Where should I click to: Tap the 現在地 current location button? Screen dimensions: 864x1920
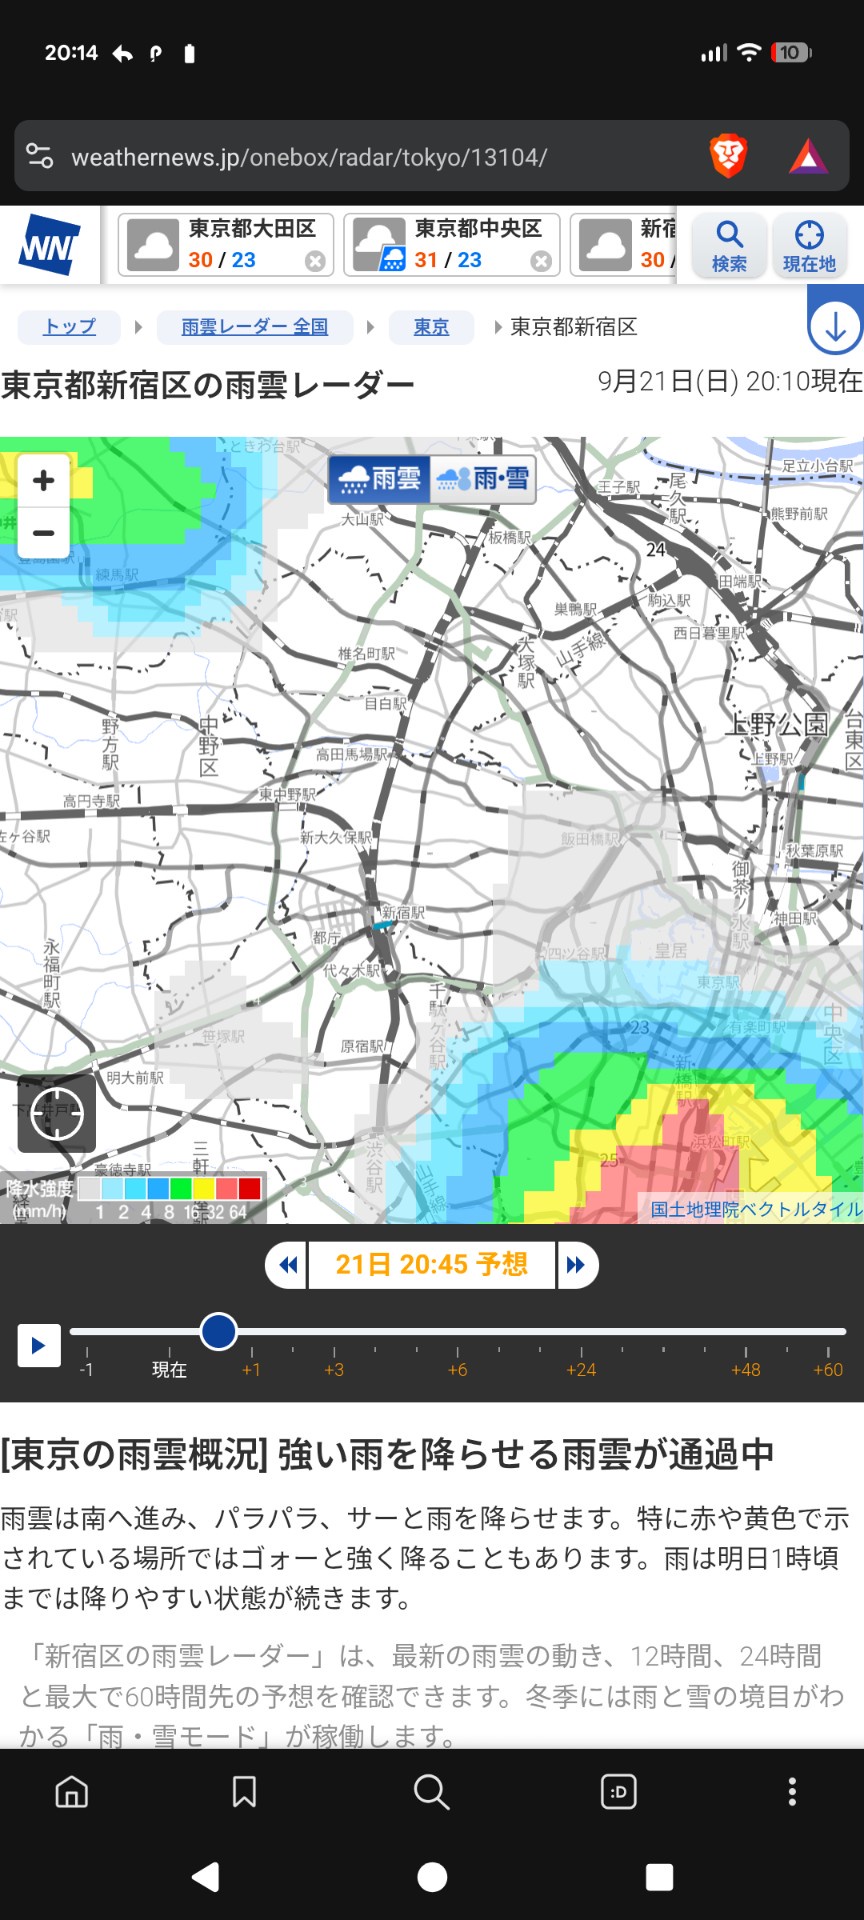(x=809, y=245)
